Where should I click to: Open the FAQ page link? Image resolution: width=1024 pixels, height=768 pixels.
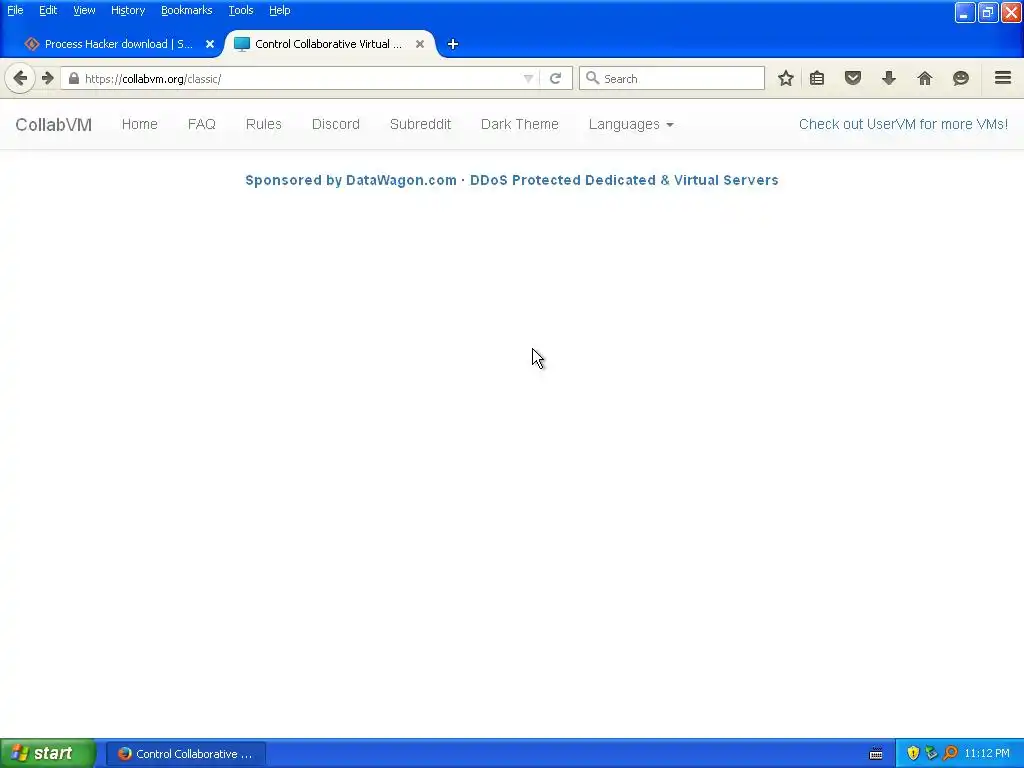pyautogui.click(x=202, y=124)
